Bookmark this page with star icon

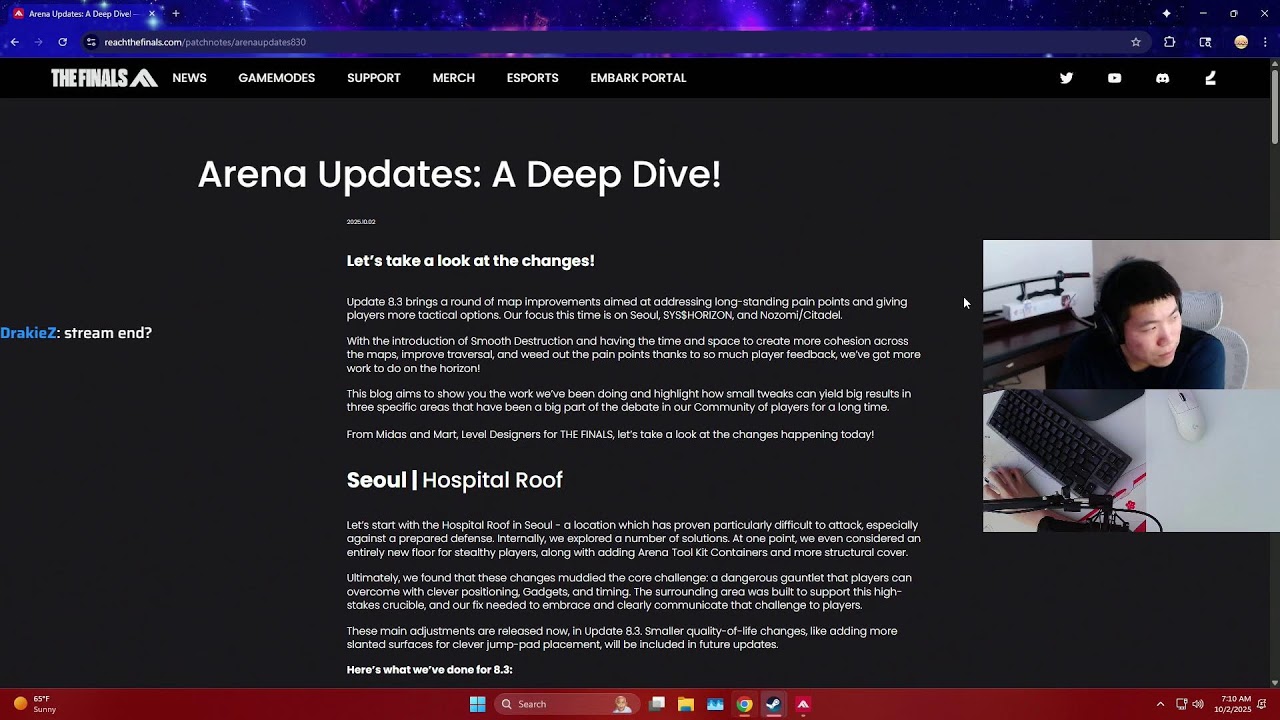coord(1136,42)
